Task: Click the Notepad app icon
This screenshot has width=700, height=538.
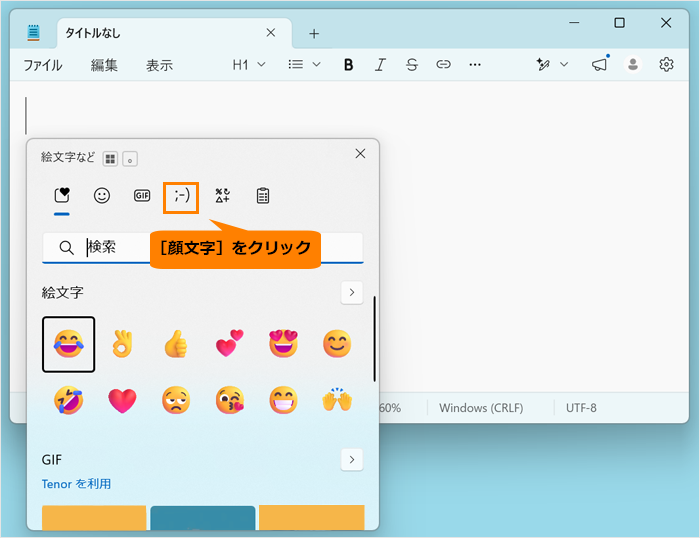Action: tap(33, 33)
